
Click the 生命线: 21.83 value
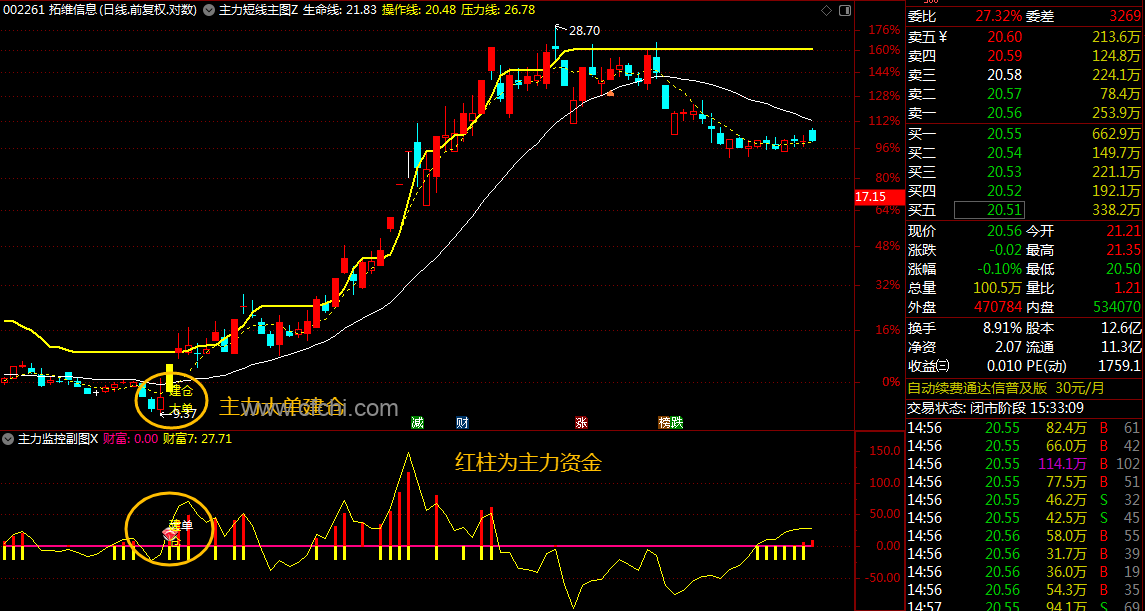click(340, 10)
